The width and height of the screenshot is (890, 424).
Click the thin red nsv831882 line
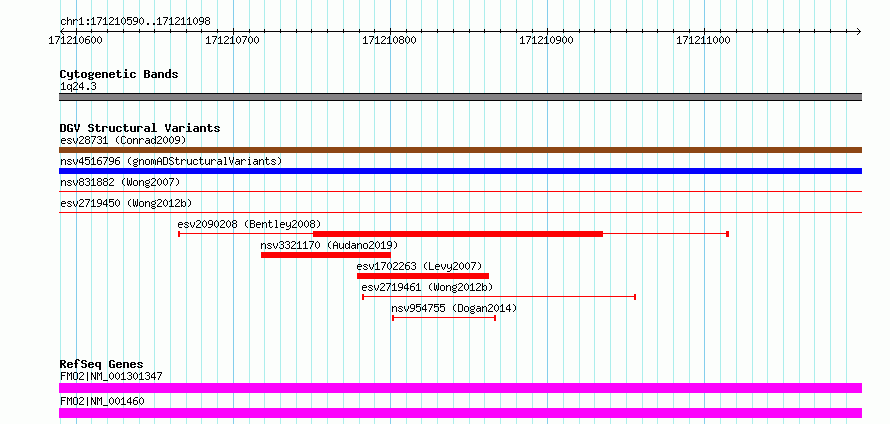460,192
